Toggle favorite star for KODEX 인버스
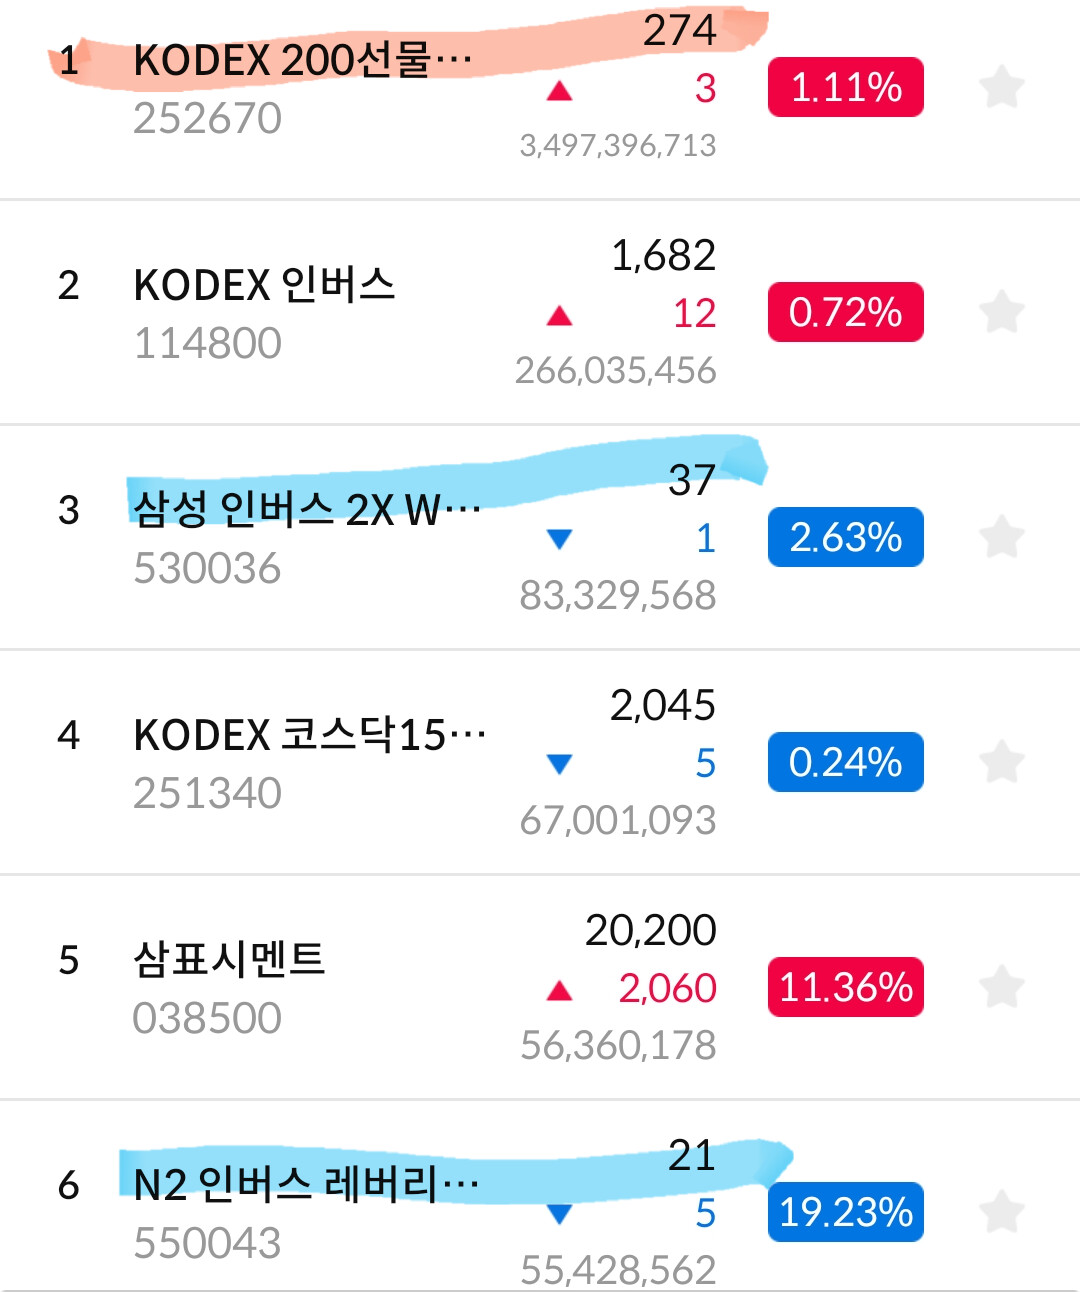This screenshot has height=1292, width=1080. 1001,312
